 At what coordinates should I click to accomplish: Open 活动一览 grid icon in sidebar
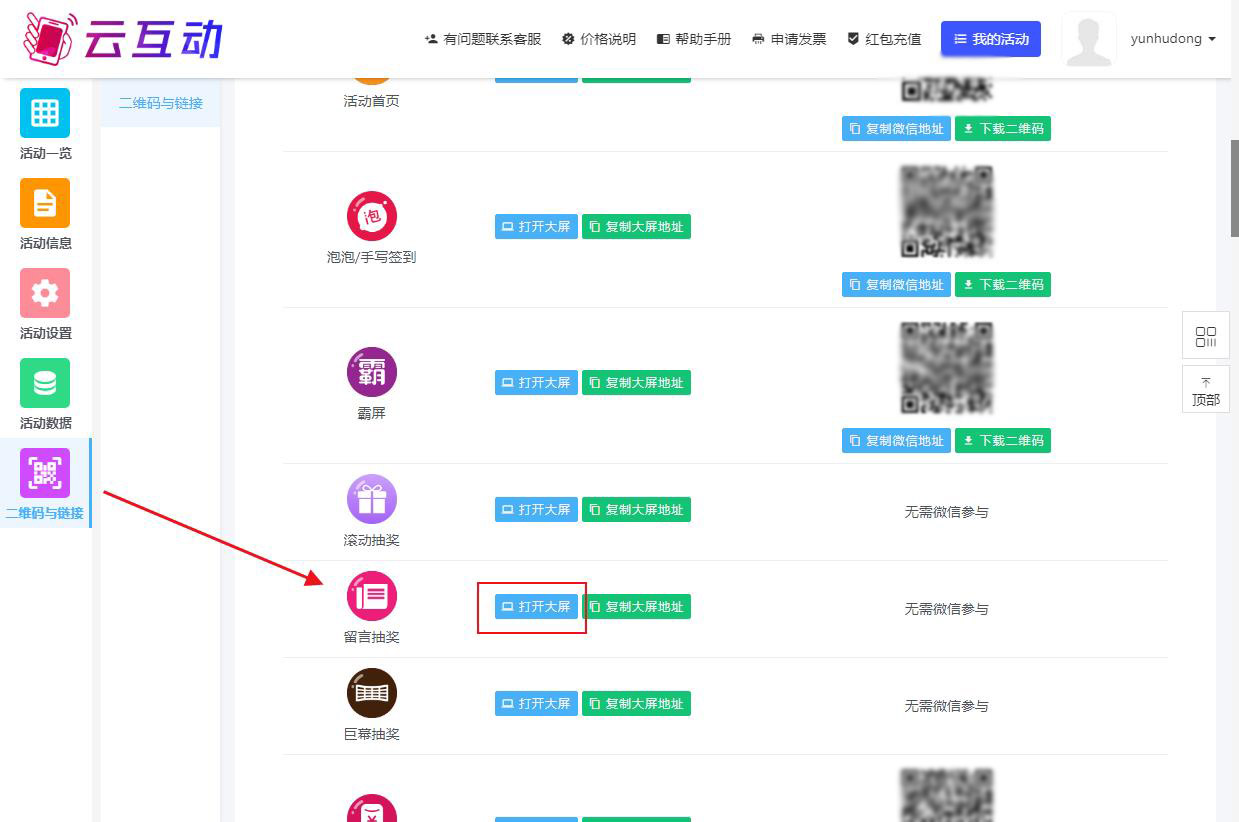[x=45, y=113]
